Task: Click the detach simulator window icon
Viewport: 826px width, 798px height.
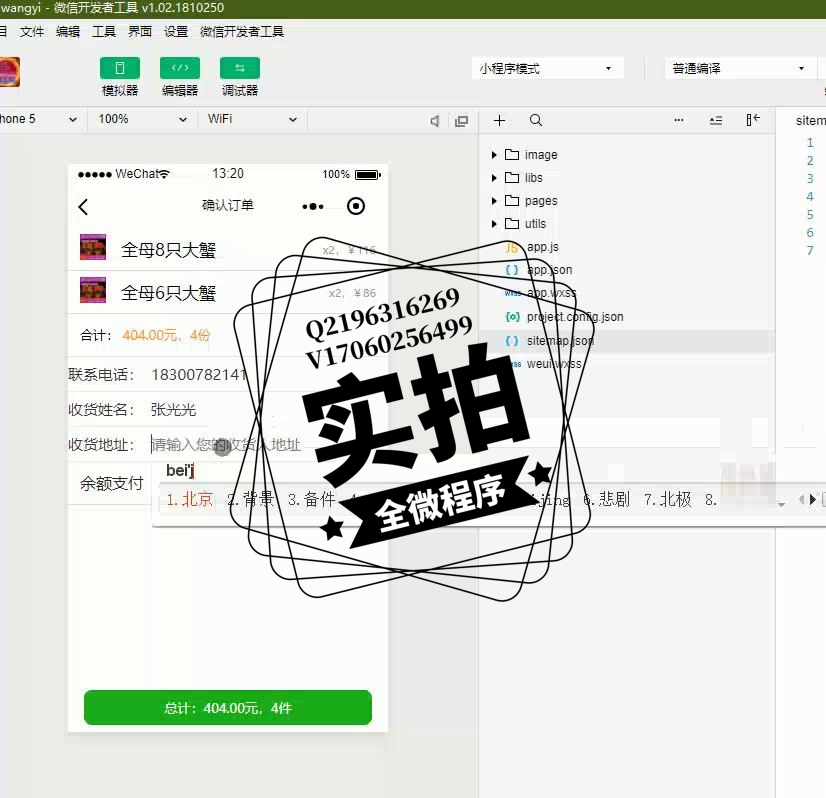Action: click(461, 122)
